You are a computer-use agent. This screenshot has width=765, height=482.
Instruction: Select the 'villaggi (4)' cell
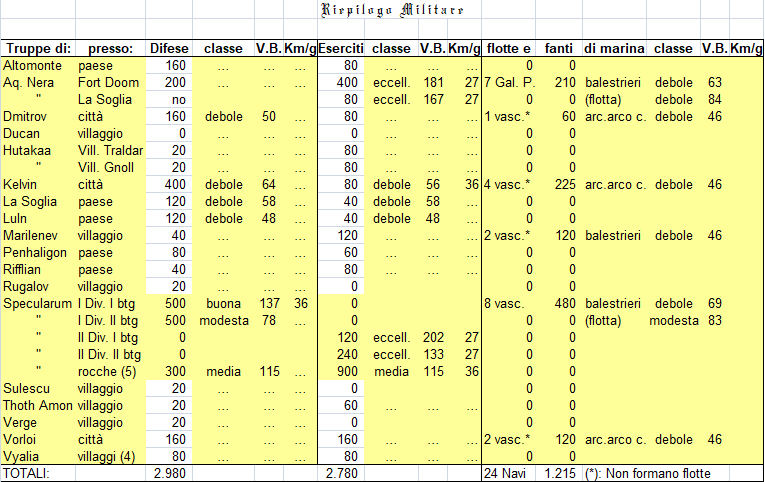[x=106, y=457]
